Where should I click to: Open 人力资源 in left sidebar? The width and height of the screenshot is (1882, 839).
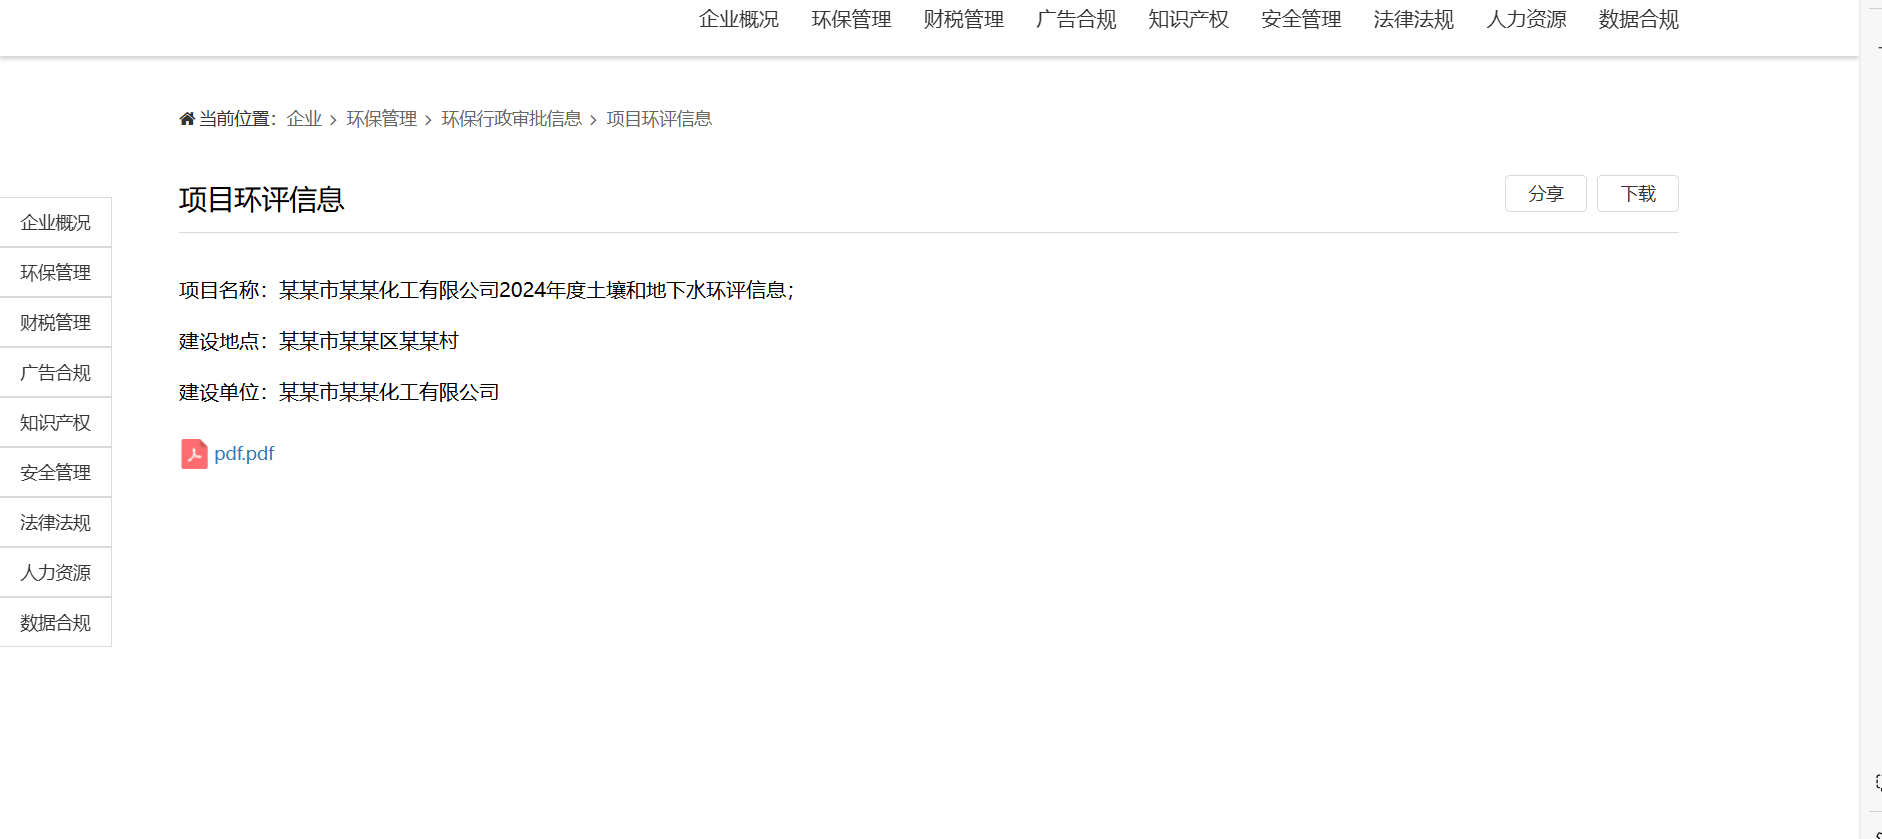pyautogui.click(x=55, y=573)
